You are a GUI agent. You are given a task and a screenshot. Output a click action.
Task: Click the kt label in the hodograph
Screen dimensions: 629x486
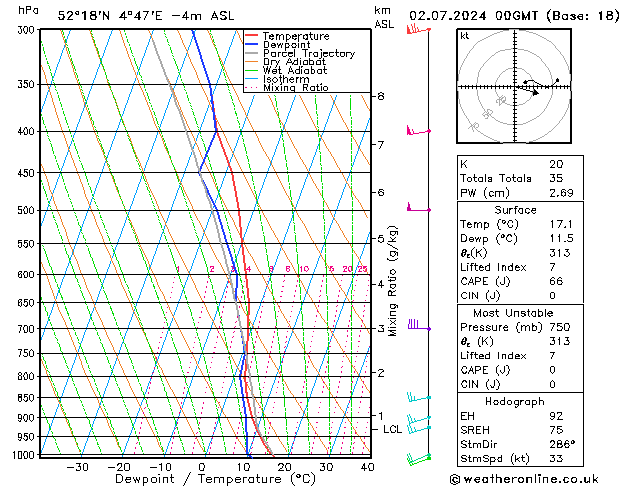click(465, 36)
